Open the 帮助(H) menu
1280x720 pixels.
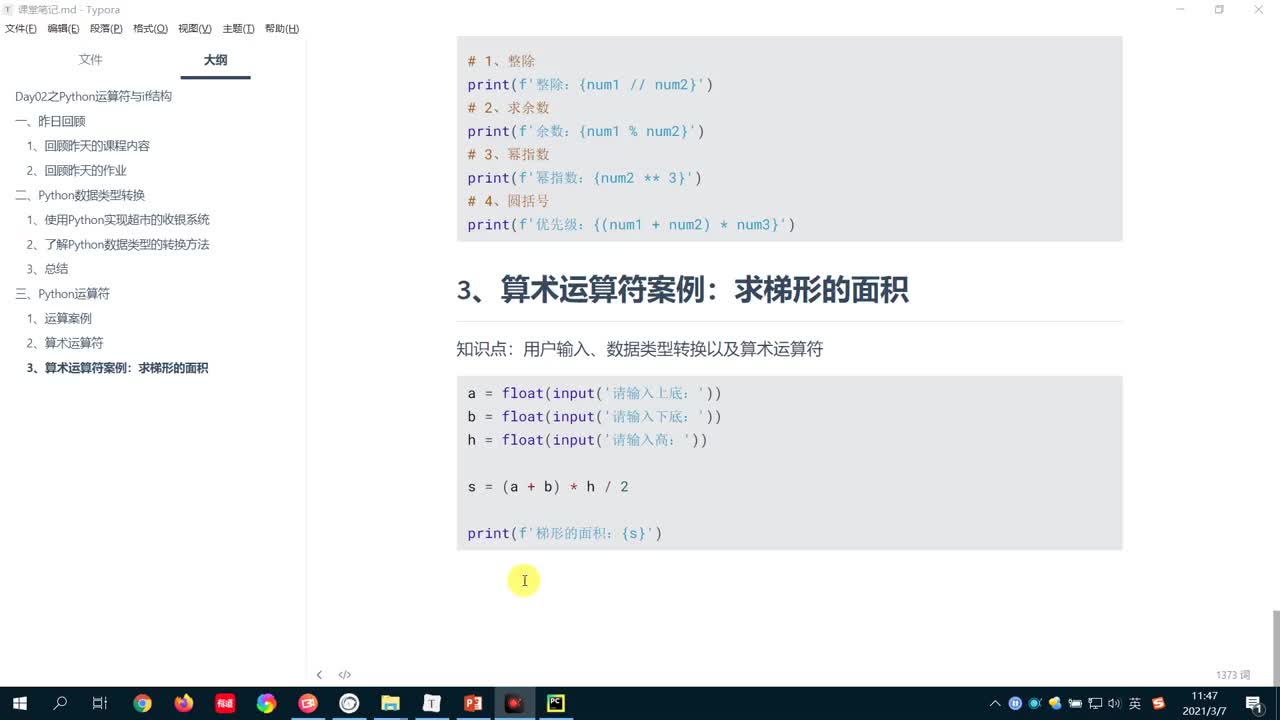282,28
